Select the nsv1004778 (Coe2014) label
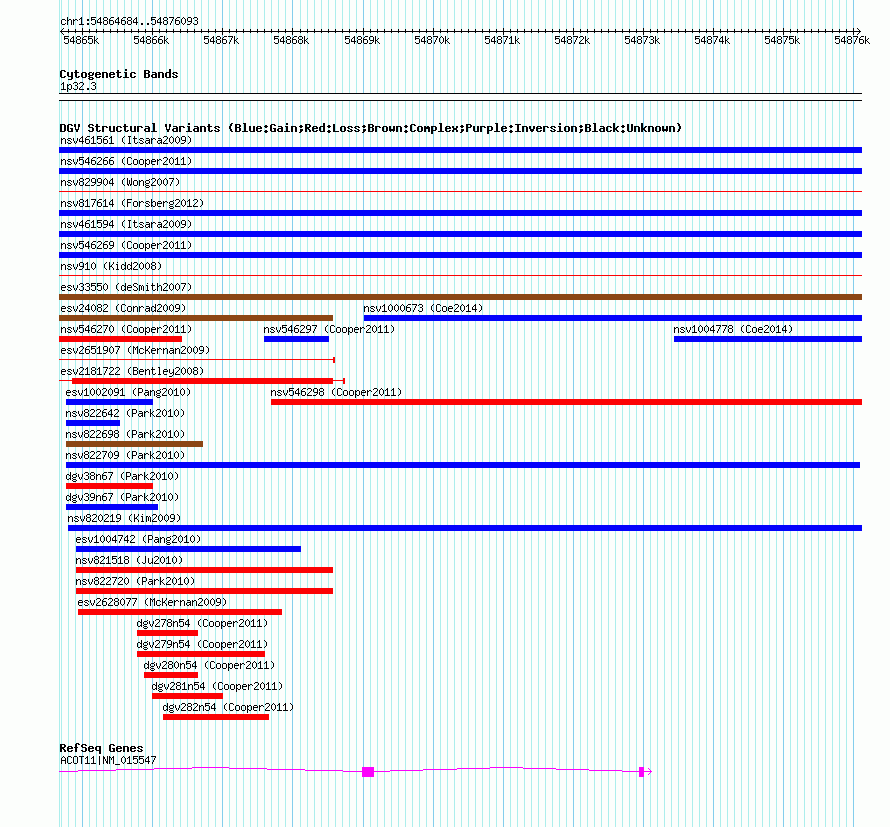 pos(733,329)
